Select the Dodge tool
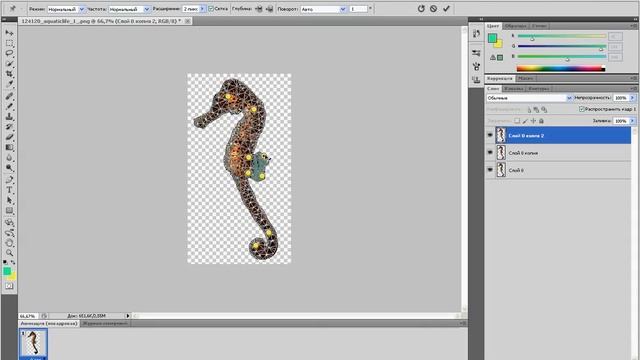640x360 pixels. pos(9,168)
